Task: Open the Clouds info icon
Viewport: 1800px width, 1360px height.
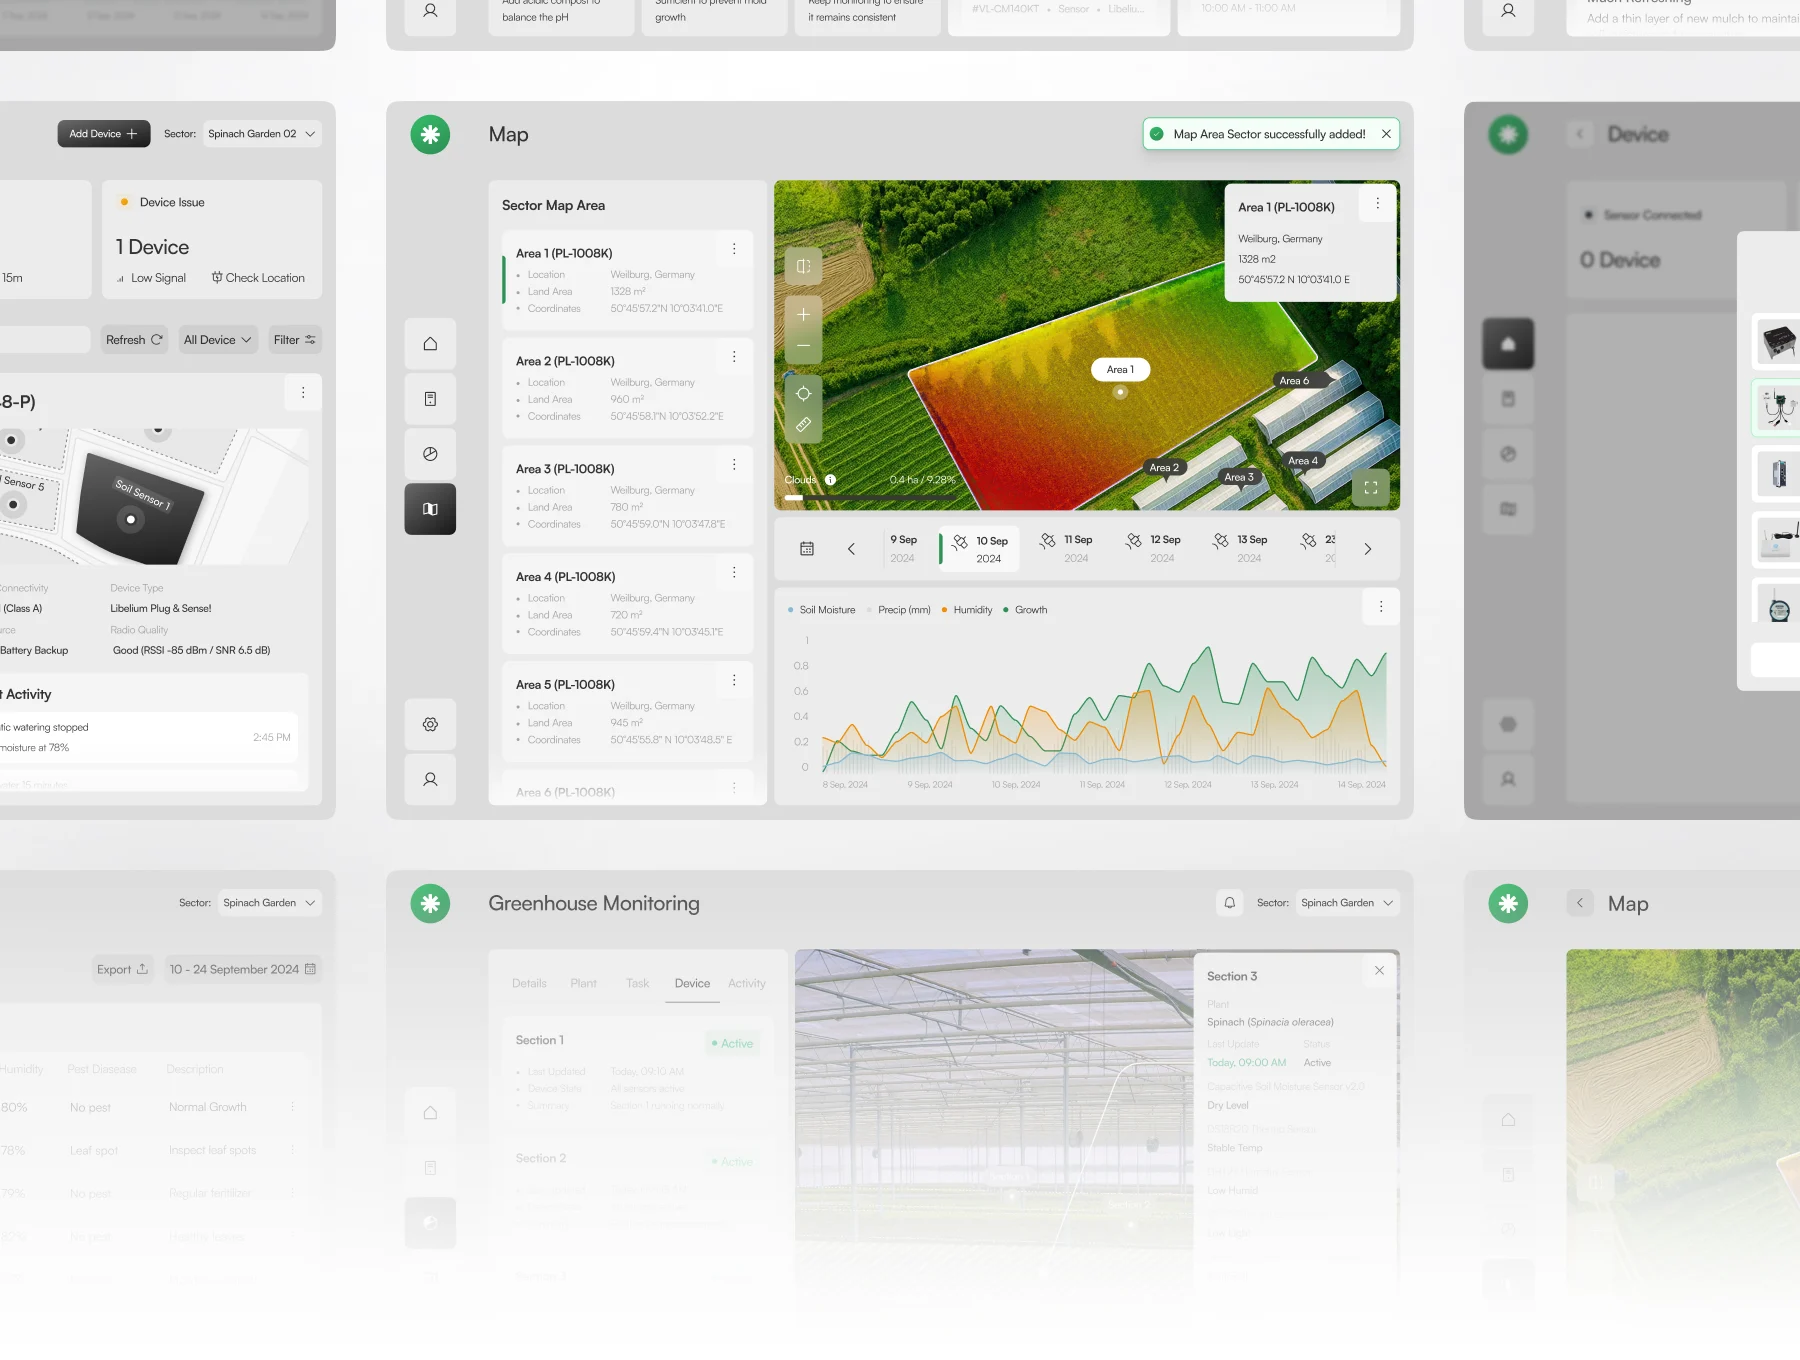Action: pos(830,480)
